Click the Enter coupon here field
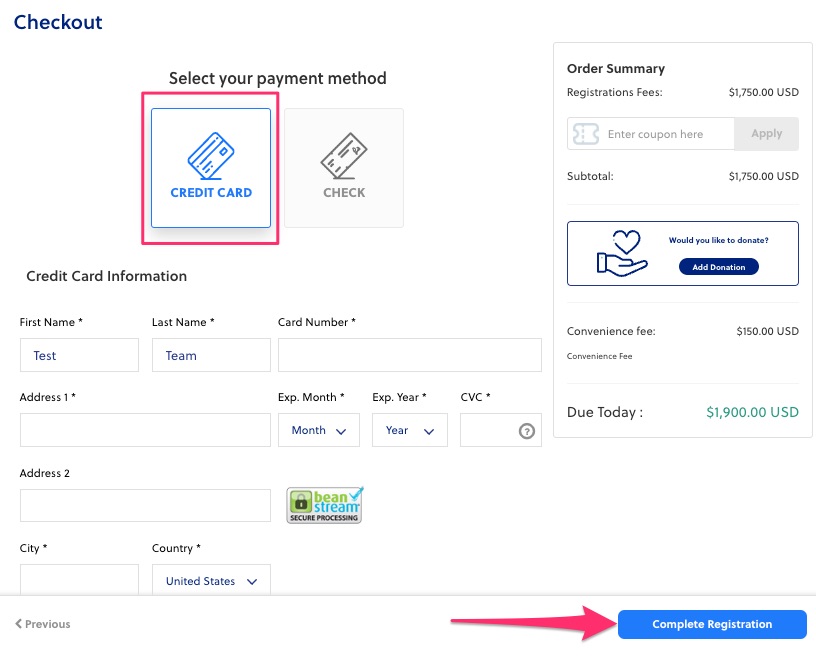The width and height of the screenshot is (816, 656). click(x=668, y=134)
